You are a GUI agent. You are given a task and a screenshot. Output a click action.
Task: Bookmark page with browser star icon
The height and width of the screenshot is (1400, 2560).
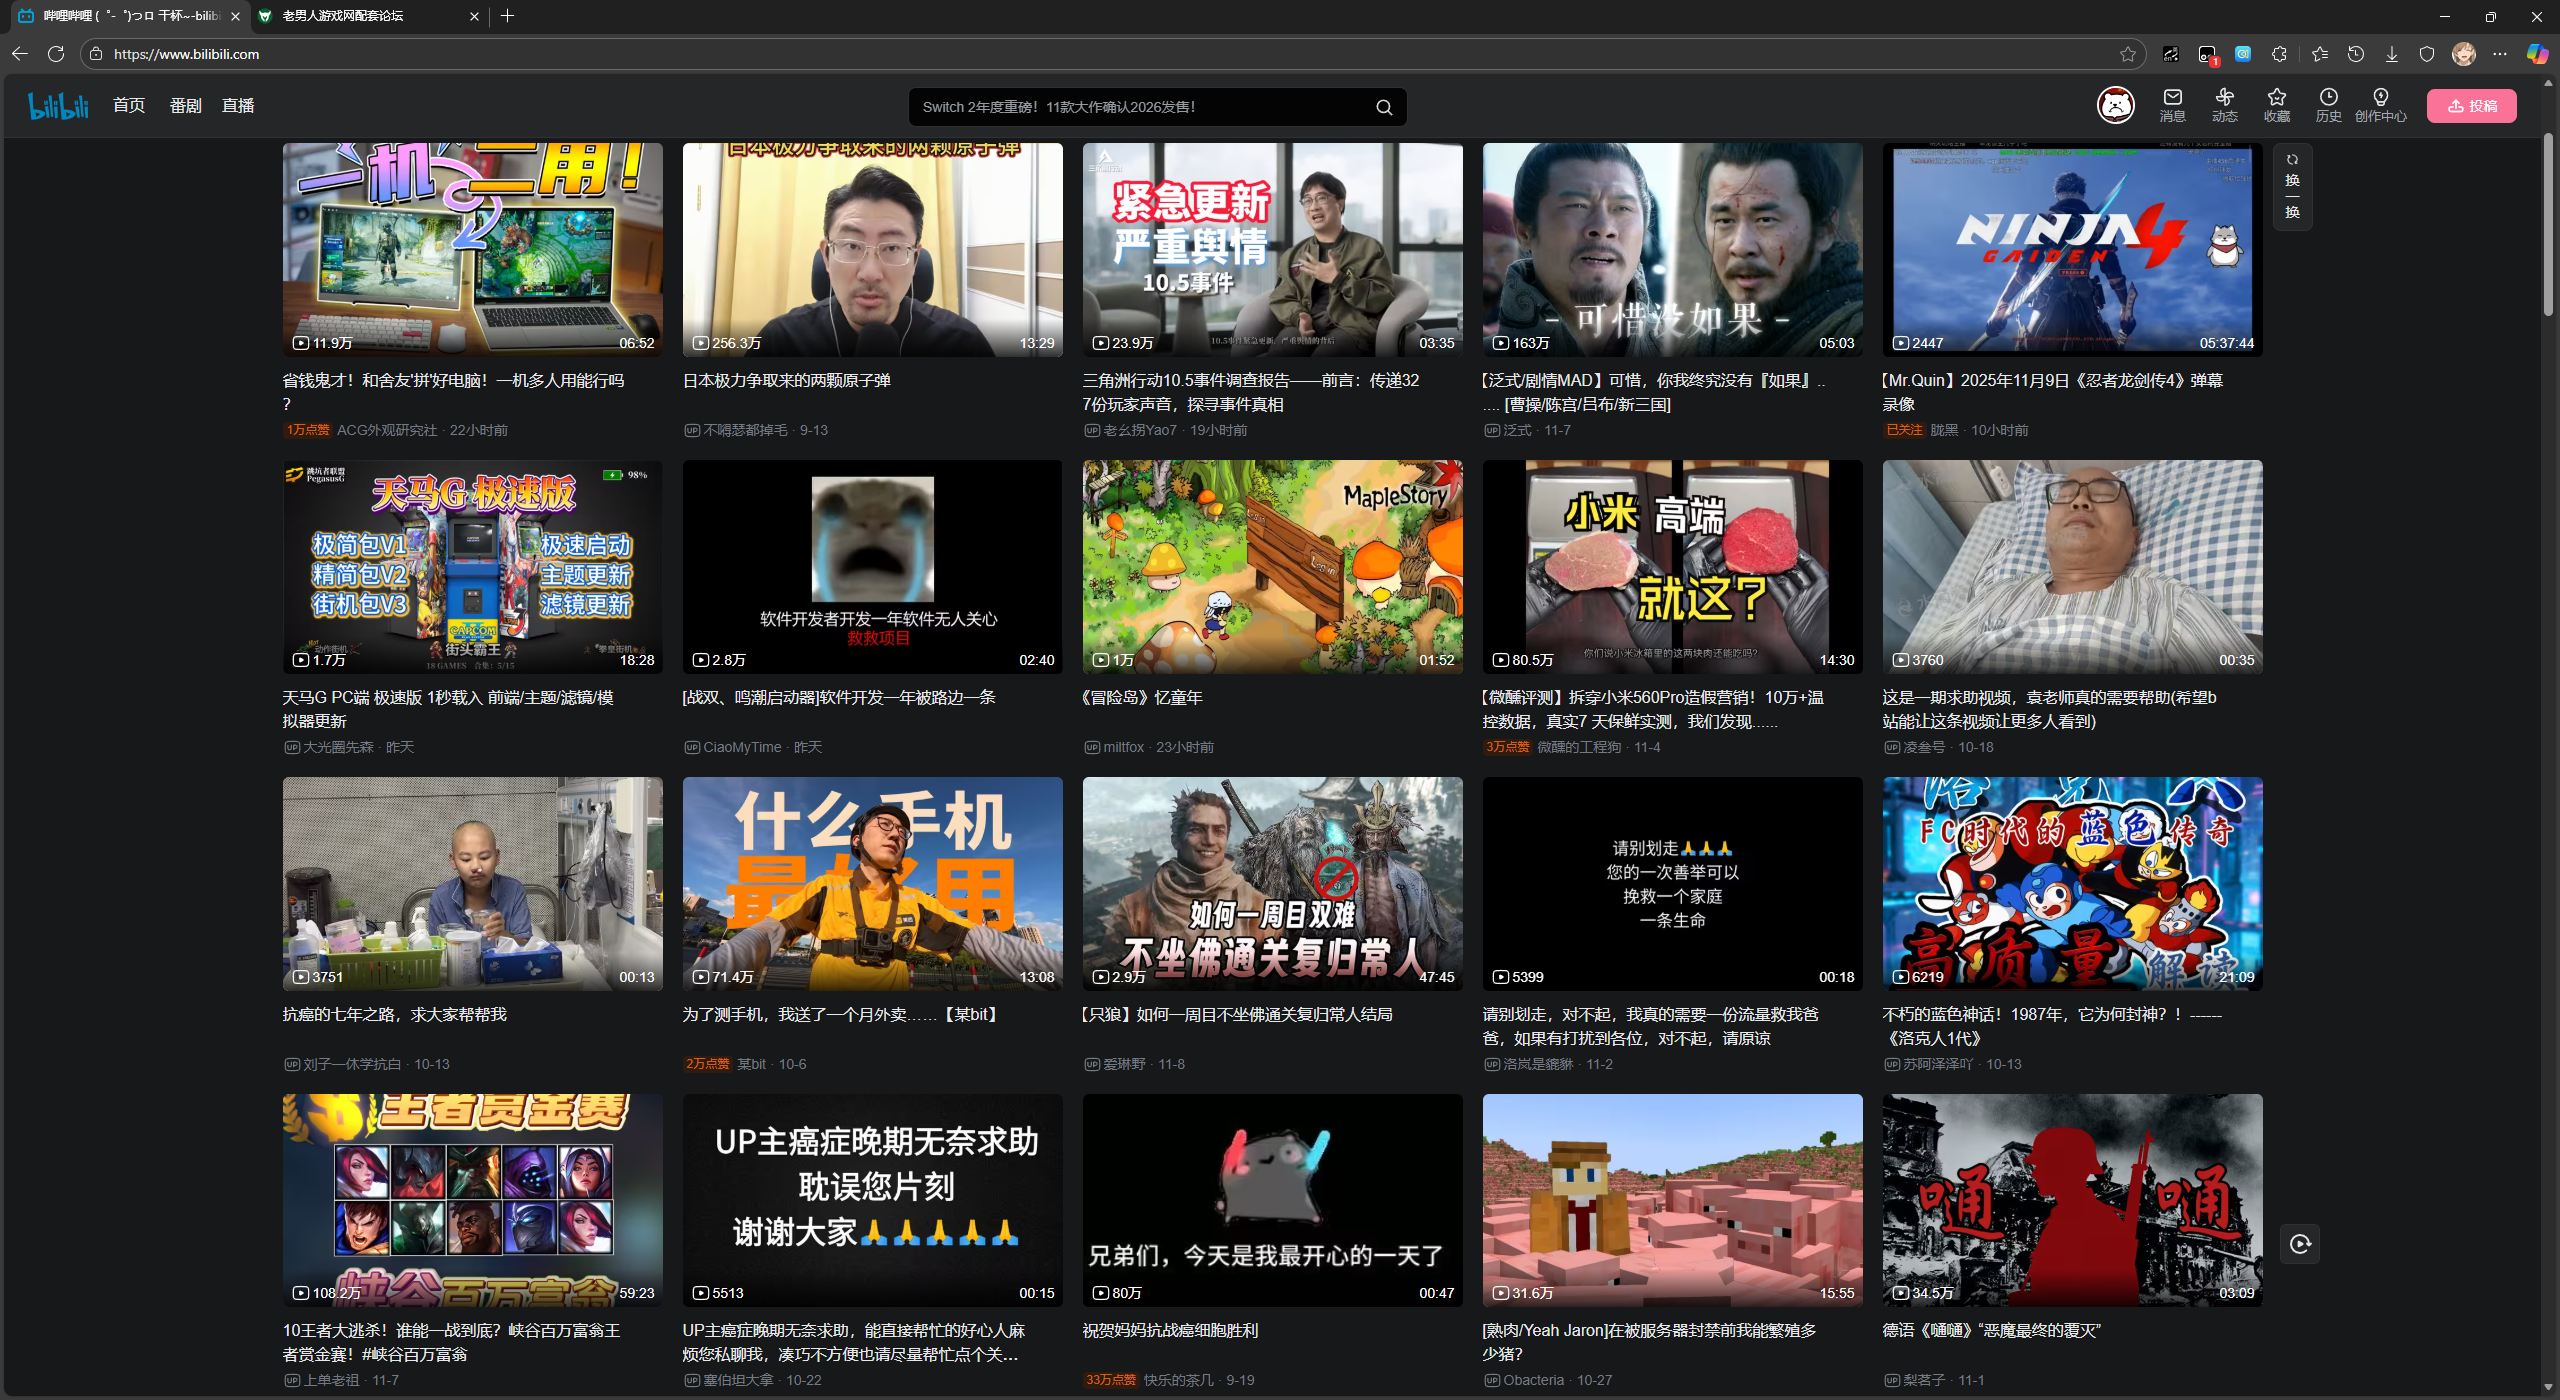coord(2127,54)
